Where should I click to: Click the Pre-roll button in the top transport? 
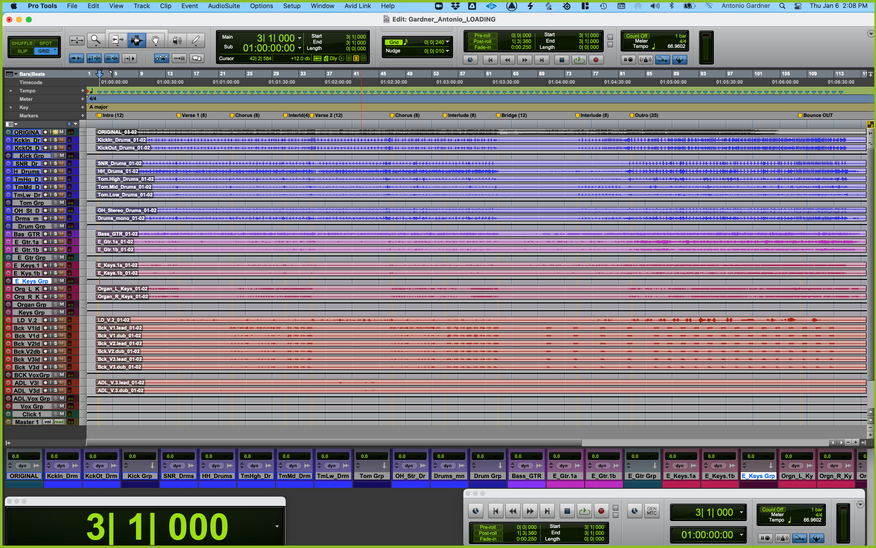click(482, 36)
